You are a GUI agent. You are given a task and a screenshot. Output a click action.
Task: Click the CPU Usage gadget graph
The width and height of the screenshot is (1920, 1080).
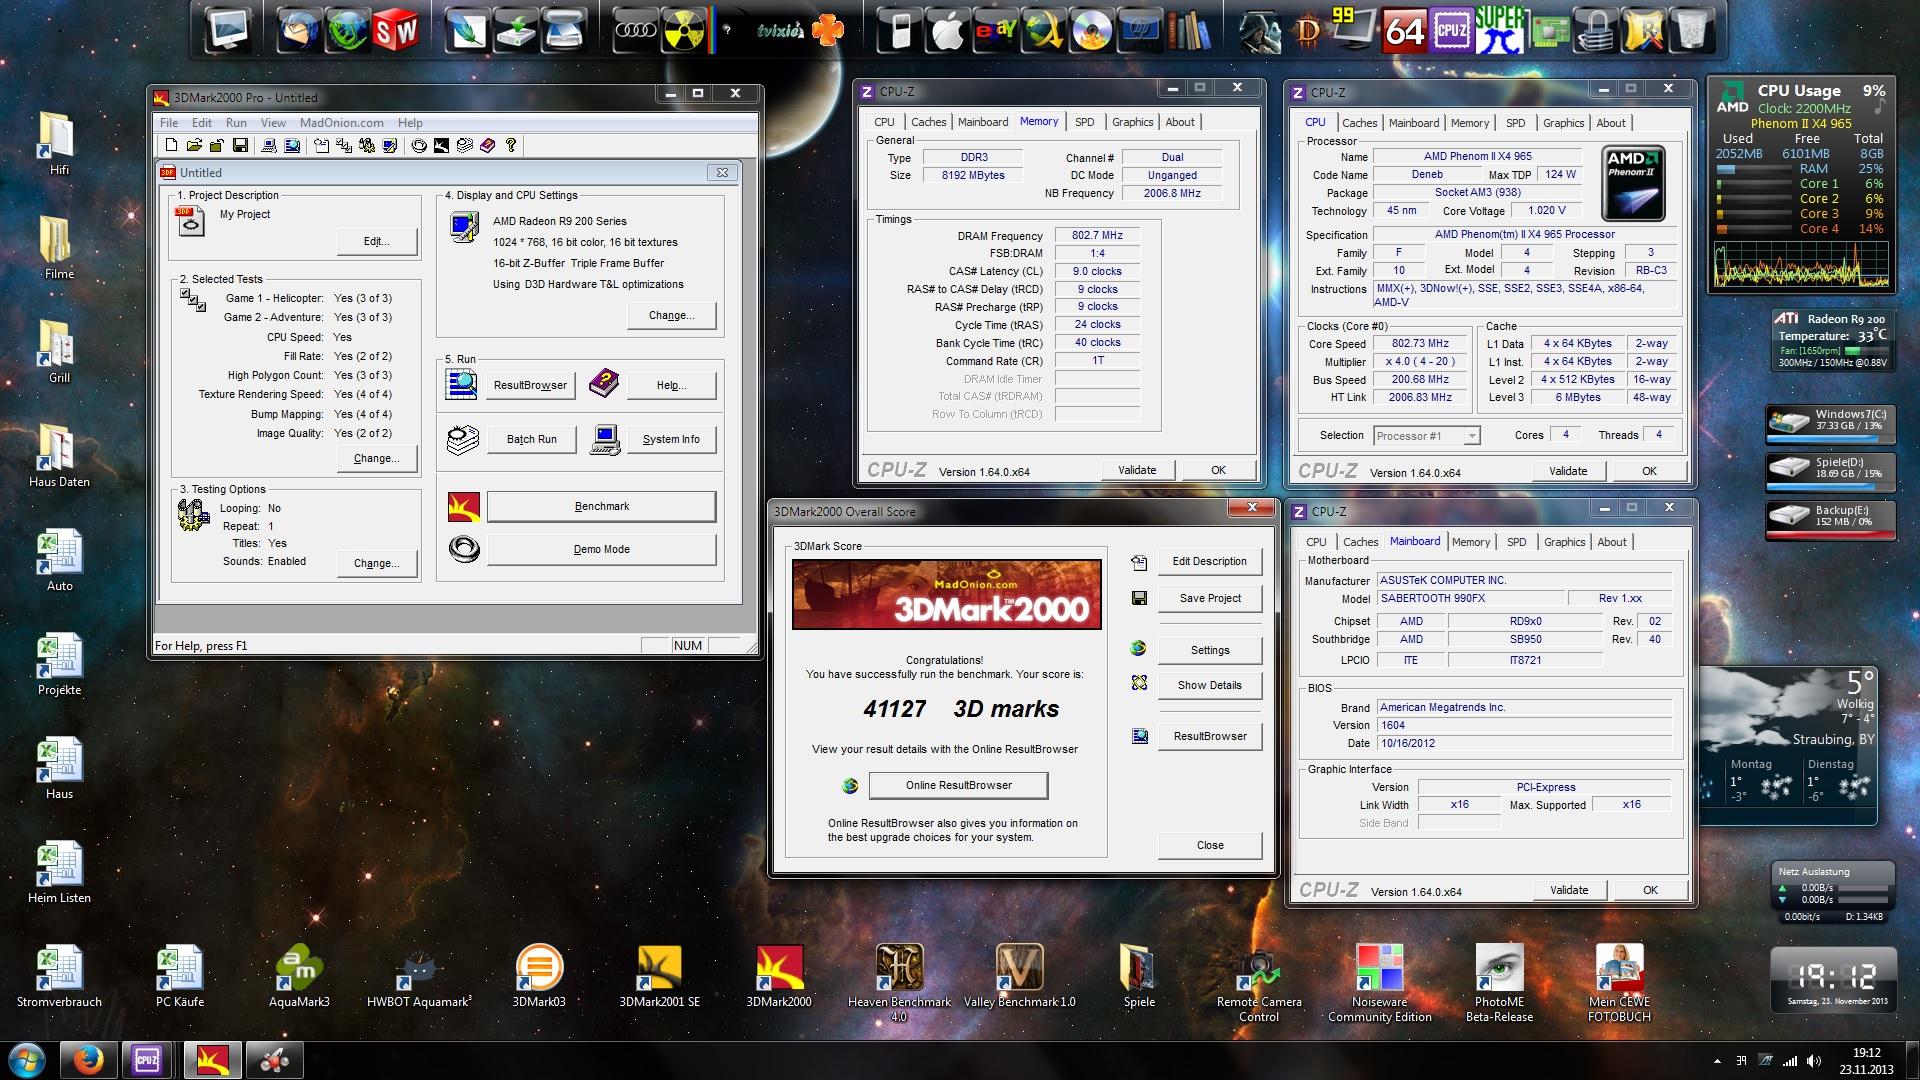coord(1801,264)
